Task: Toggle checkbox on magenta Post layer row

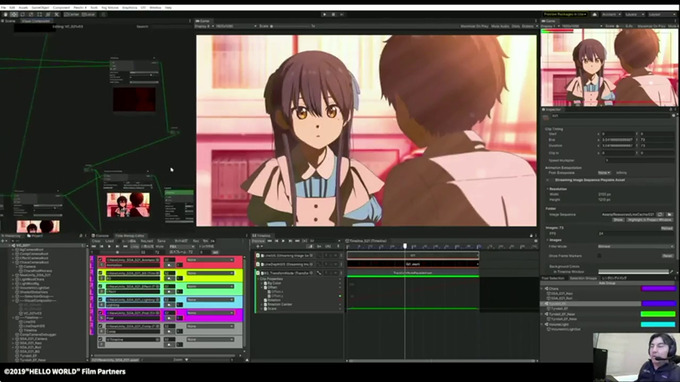Action: tap(101, 313)
